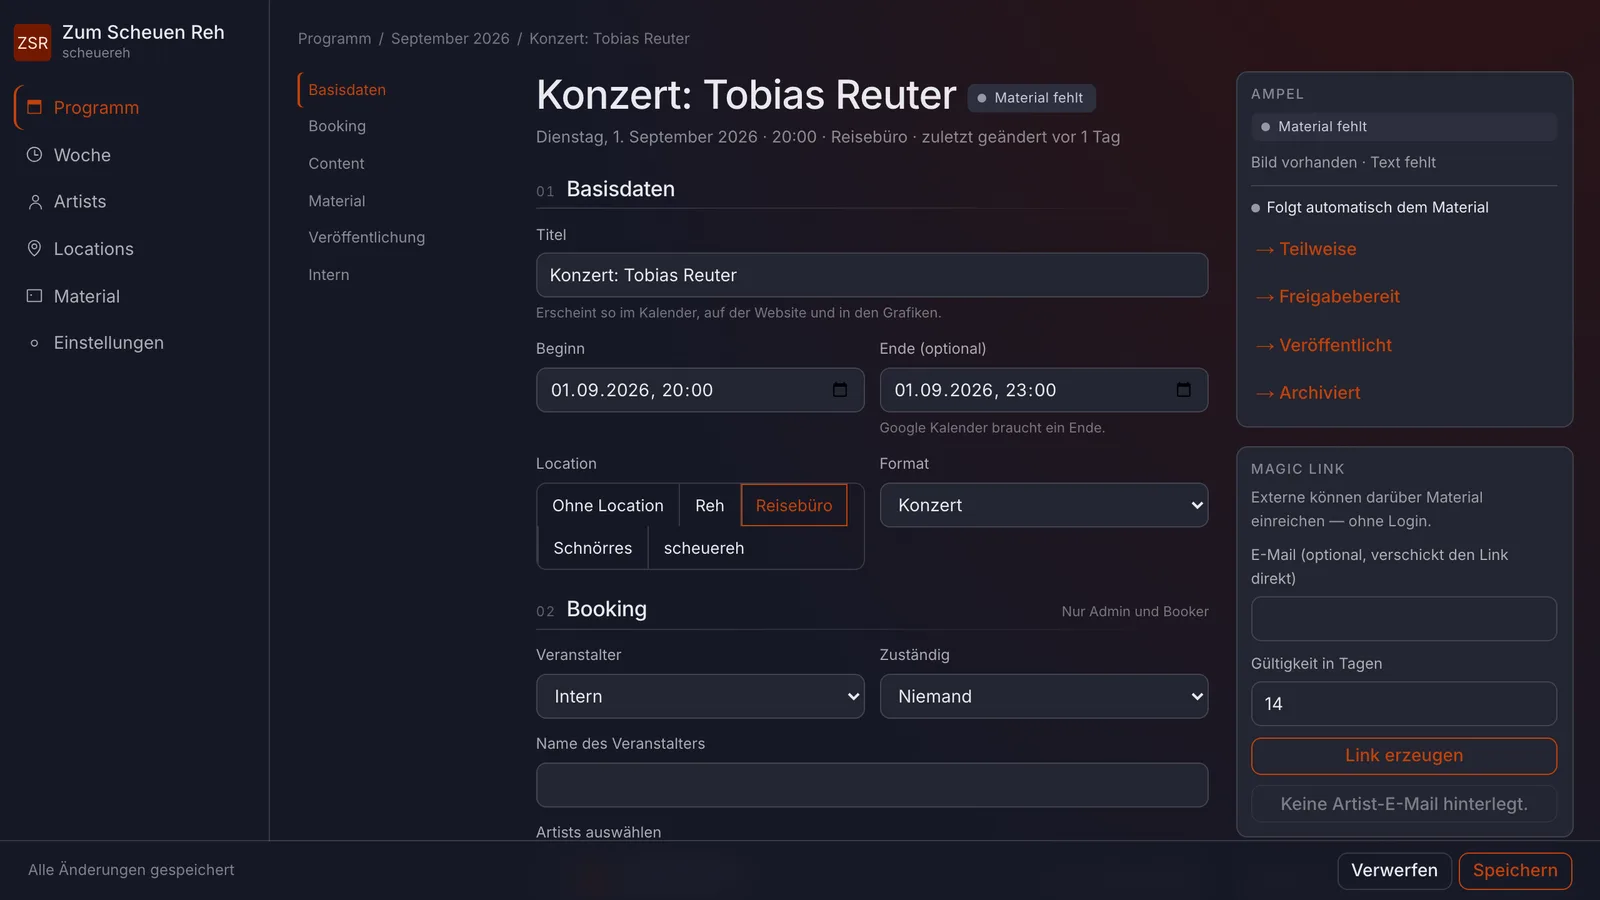Click Verwerfen button
Image resolution: width=1600 pixels, height=900 pixels.
point(1394,871)
